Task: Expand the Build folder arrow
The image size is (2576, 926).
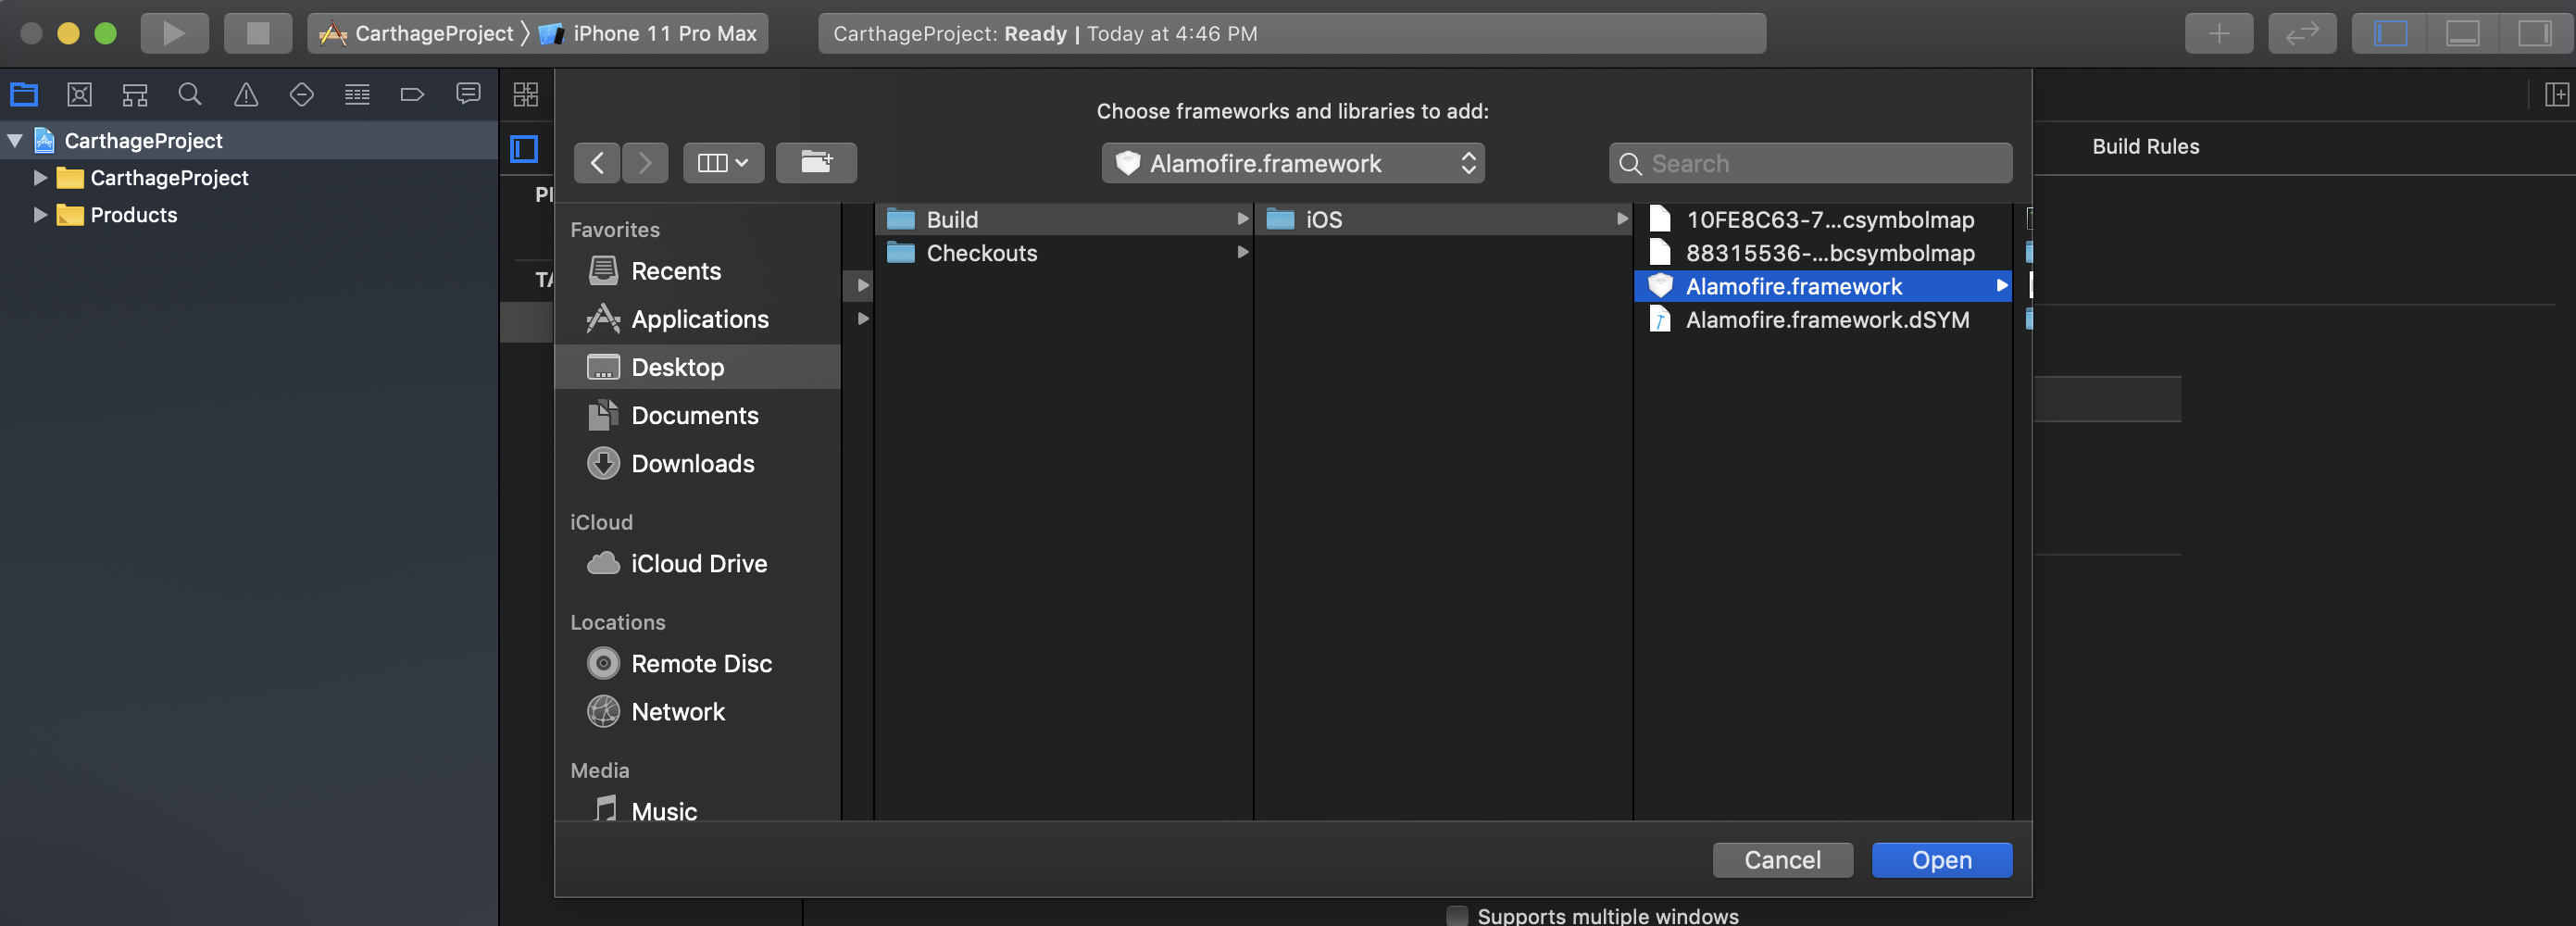Action: pos(1243,219)
